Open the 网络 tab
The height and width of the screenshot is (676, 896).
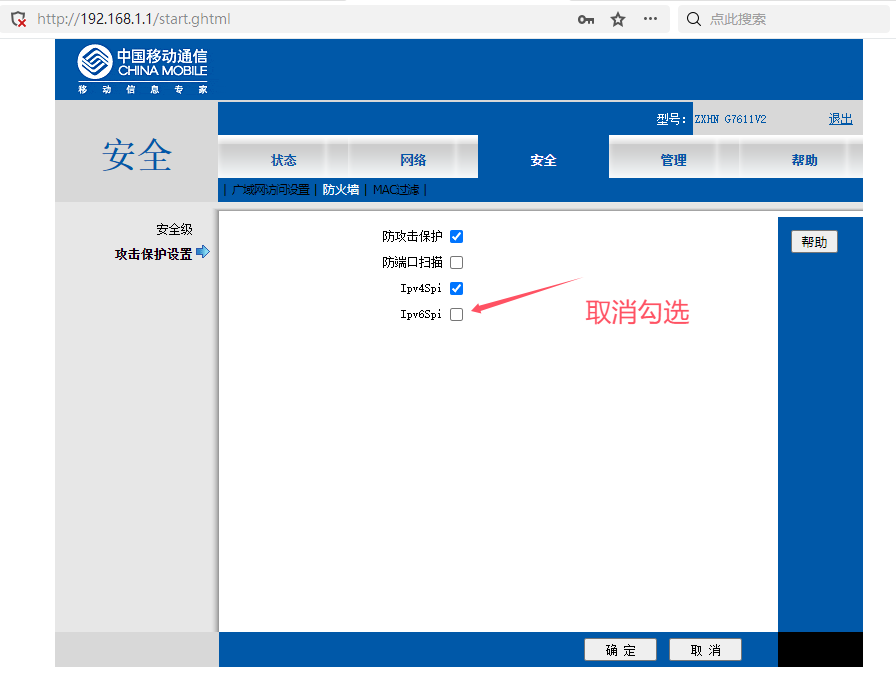[413, 160]
